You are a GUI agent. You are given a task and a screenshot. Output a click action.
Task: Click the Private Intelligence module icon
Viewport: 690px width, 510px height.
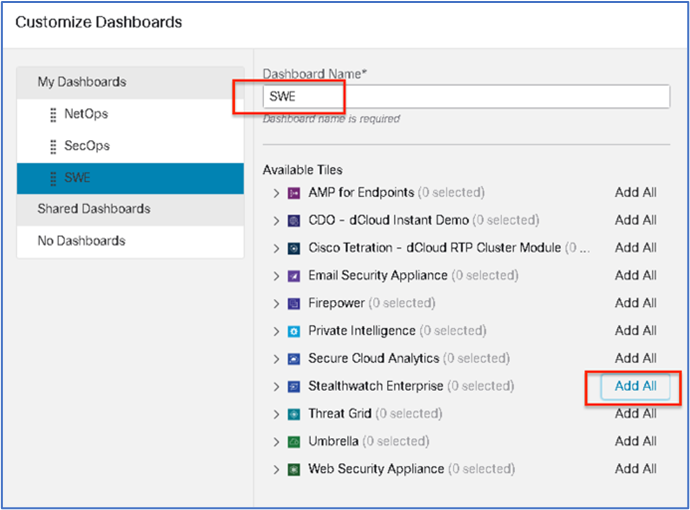click(294, 331)
